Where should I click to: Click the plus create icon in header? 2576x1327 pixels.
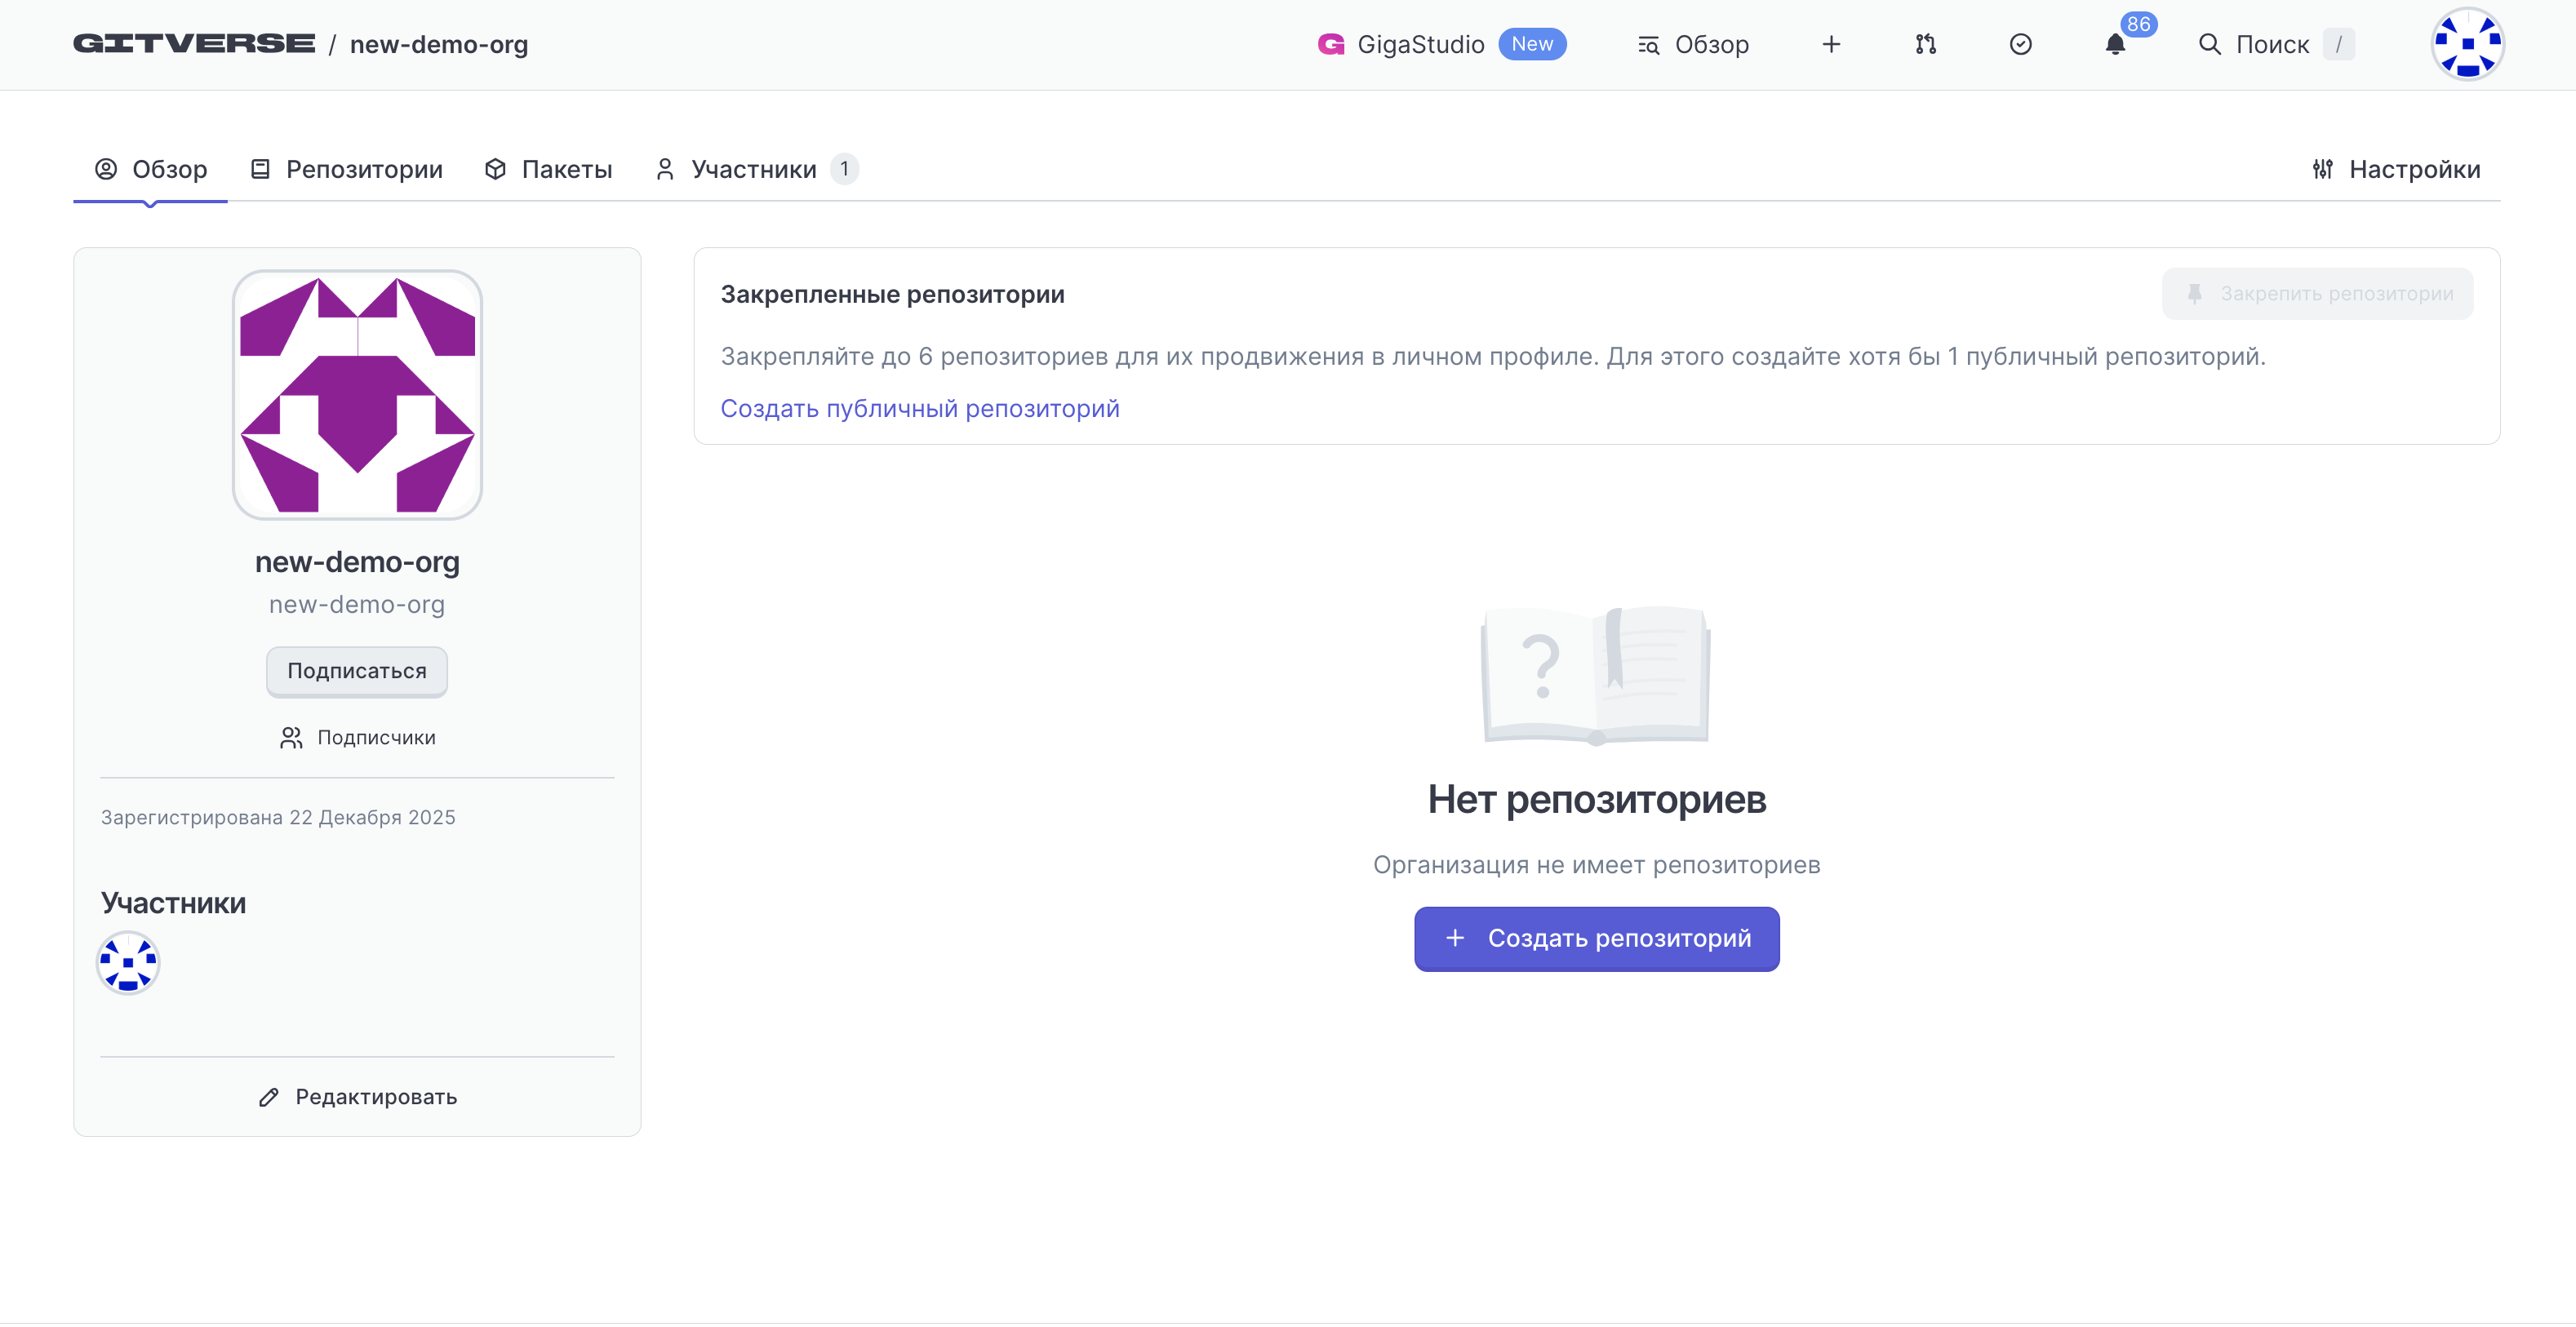(x=1831, y=44)
